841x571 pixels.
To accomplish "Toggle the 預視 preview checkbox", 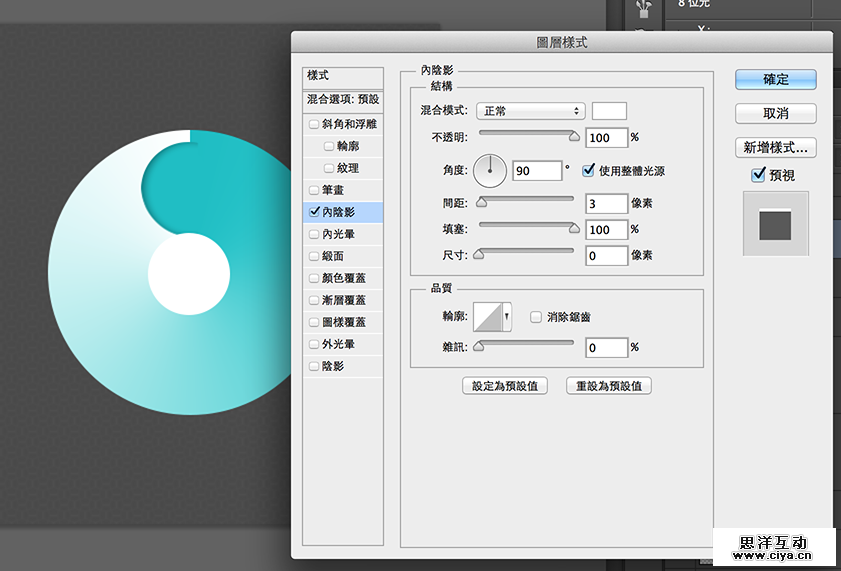I will 758,175.
